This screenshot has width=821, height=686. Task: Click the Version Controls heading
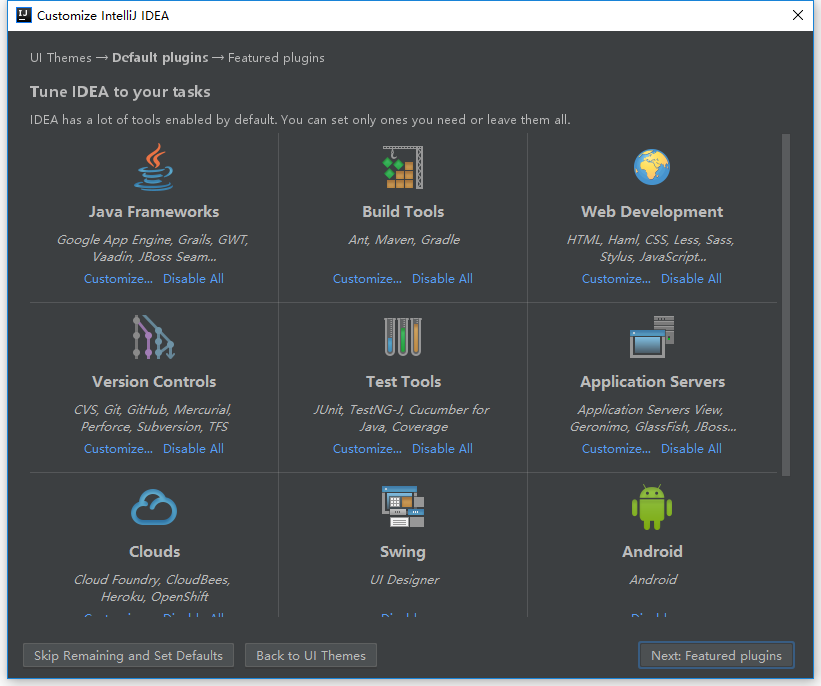[154, 382]
